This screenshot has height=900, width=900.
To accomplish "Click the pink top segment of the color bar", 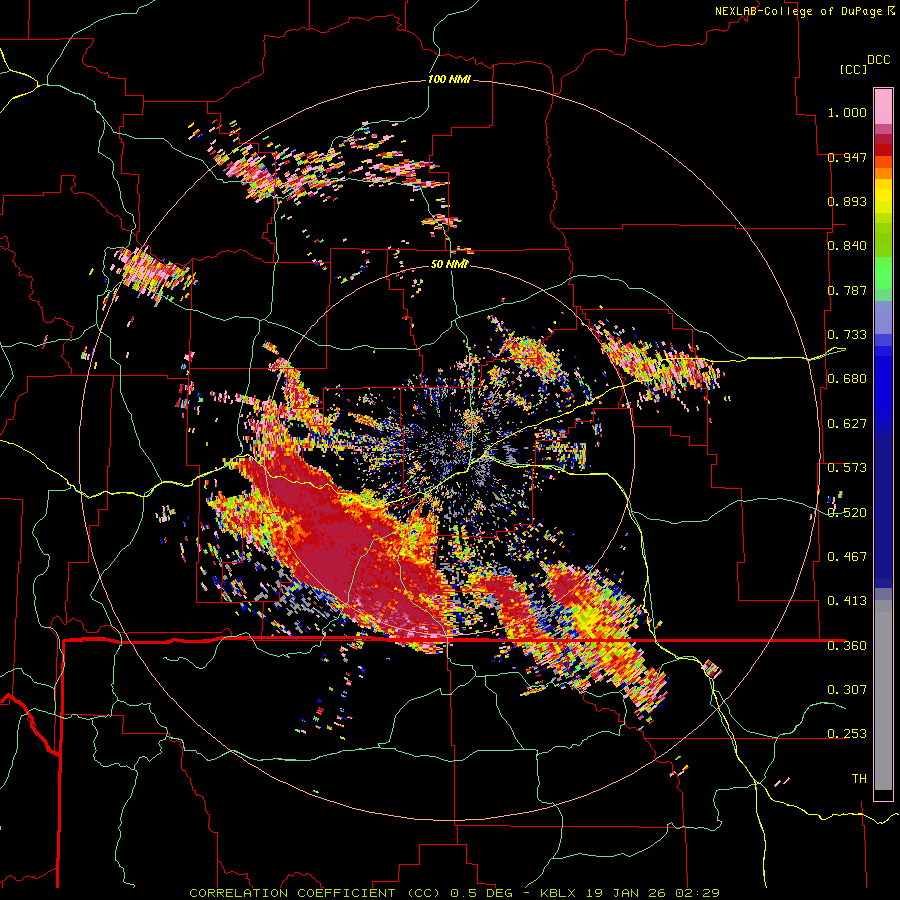I will coord(883,106).
